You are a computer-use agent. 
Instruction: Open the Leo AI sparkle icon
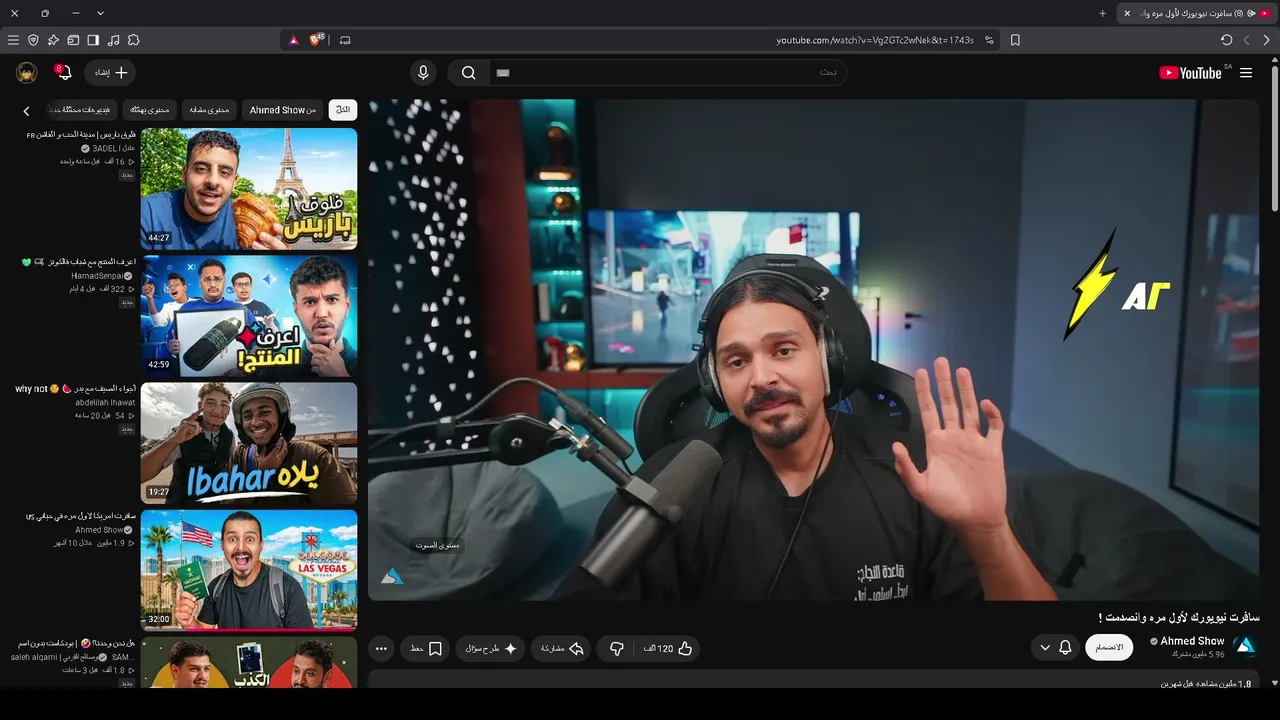coord(53,40)
